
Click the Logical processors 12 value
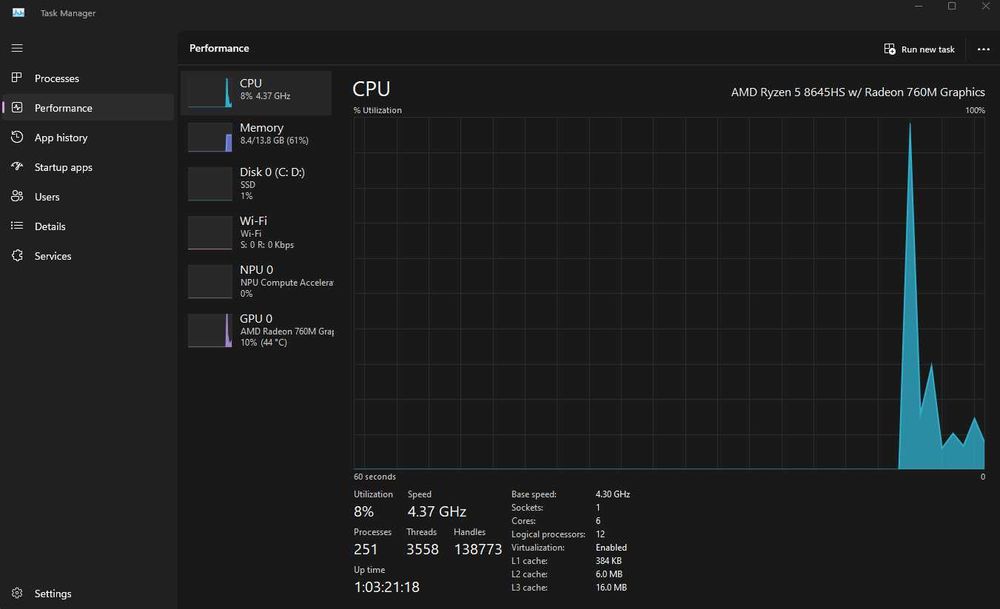point(600,534)
